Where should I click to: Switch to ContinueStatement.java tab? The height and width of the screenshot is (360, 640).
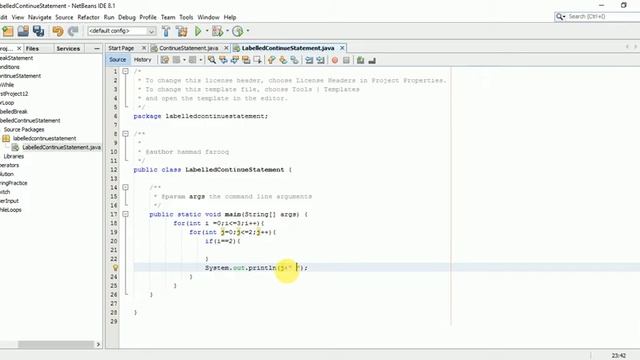tap(189, 48)
